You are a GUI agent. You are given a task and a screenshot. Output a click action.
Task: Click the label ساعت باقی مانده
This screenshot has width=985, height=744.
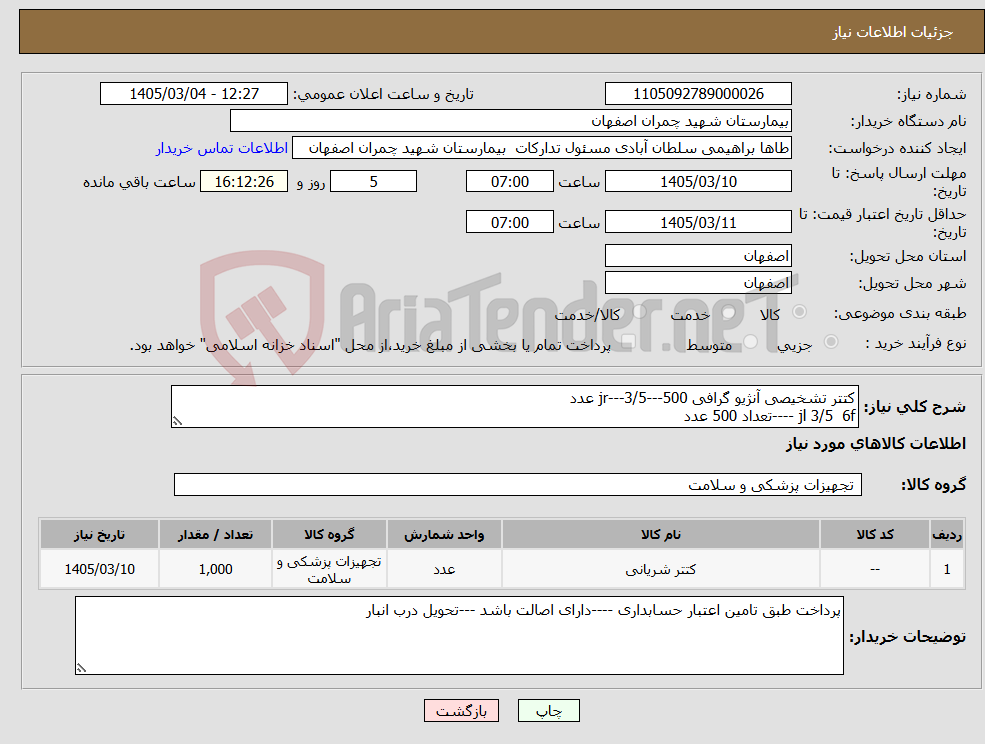tap(139, 182)
